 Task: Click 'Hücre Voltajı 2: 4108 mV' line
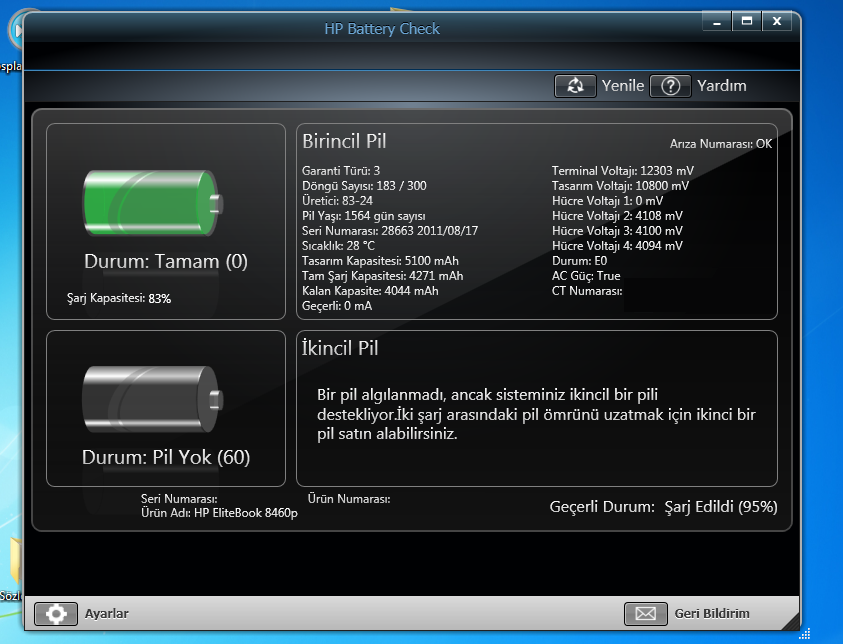(617, 216)
